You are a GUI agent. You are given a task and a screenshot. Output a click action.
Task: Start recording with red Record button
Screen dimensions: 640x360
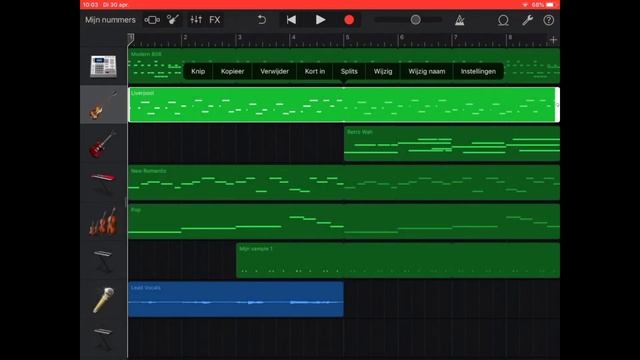pyautogui.click(x=349, y=20)
